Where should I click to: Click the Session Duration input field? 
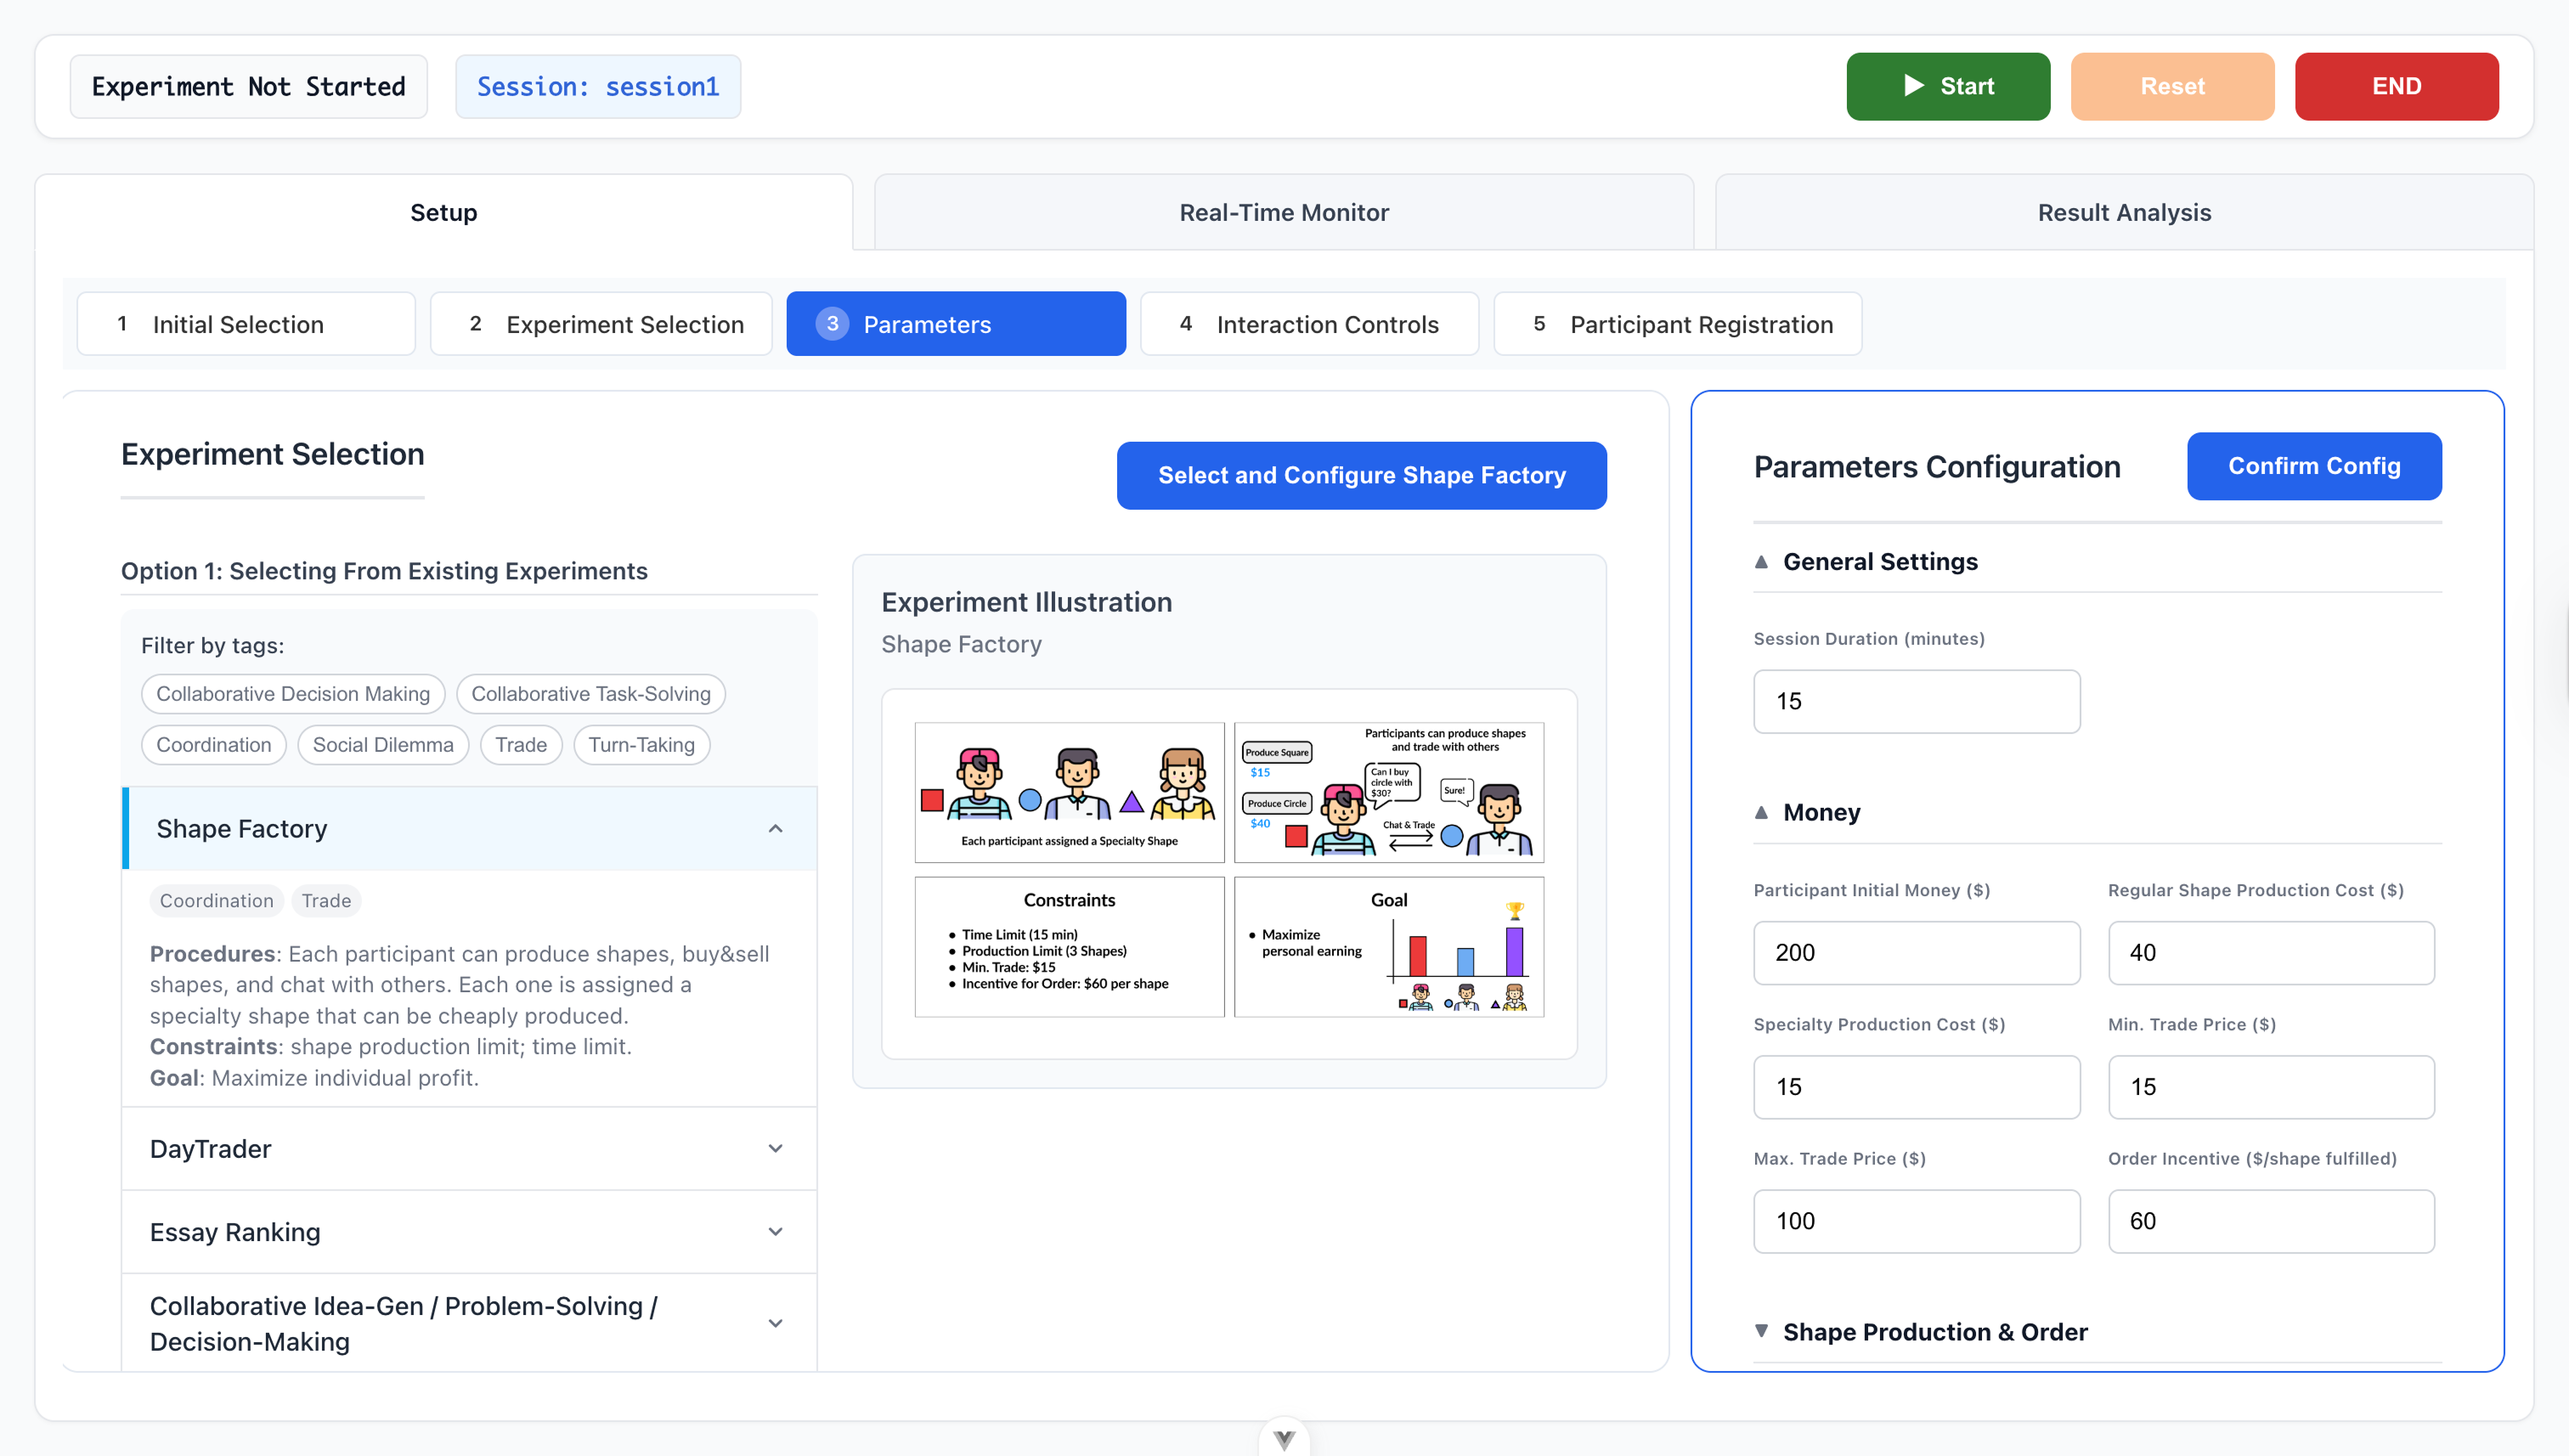[1915, 701]
